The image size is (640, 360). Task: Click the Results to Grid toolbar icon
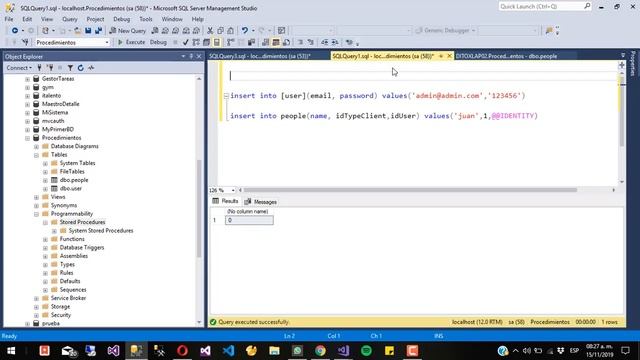coord(276,42)
